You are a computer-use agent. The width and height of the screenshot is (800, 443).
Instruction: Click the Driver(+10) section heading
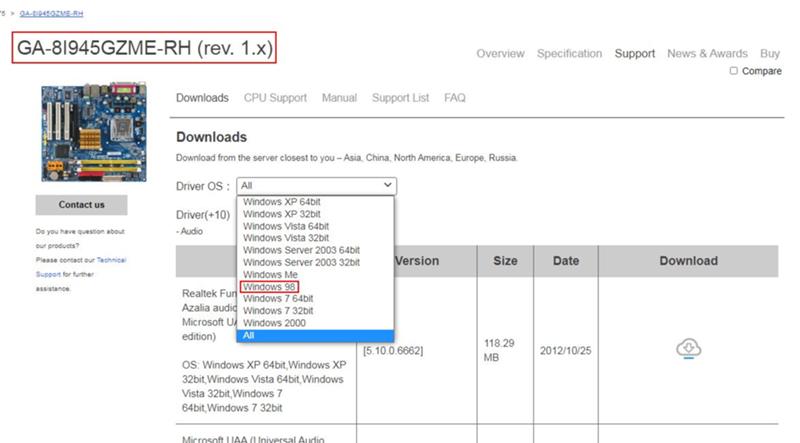pyautogui.click(x=203, y=215)
